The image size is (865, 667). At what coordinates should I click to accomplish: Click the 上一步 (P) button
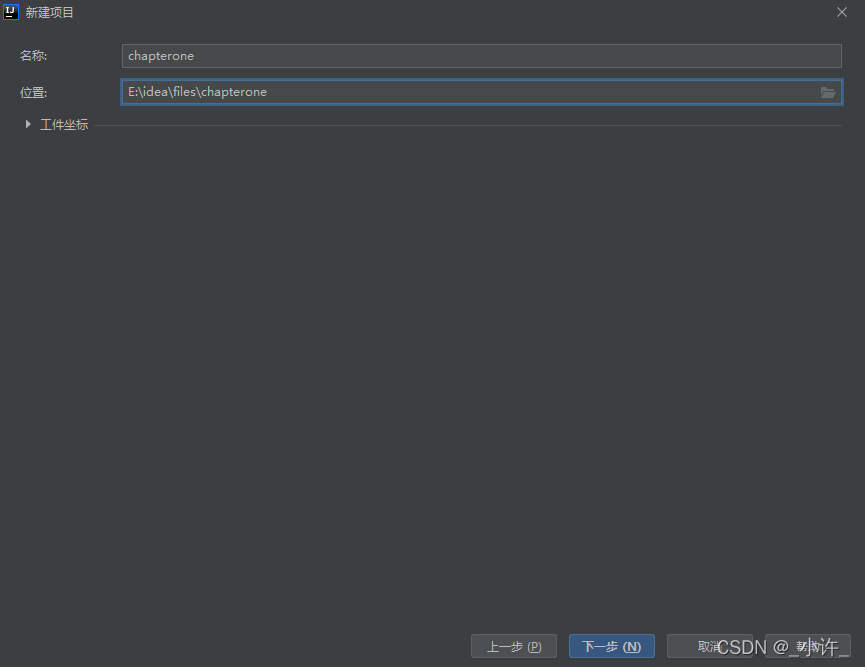coord(514,646)
